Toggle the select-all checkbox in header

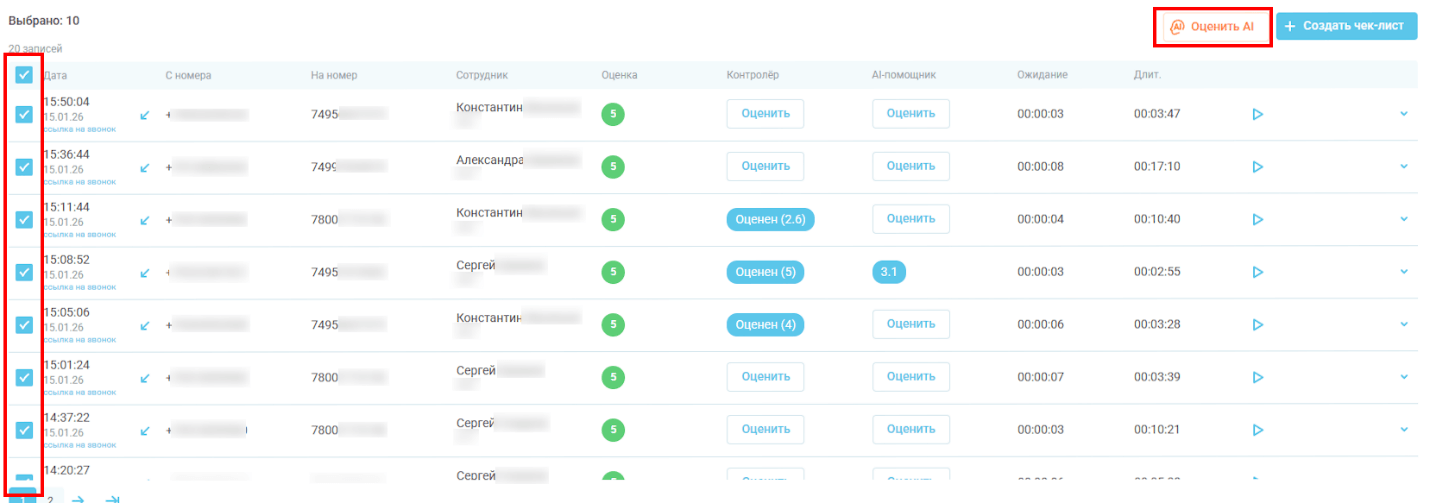tap(25, 75)
